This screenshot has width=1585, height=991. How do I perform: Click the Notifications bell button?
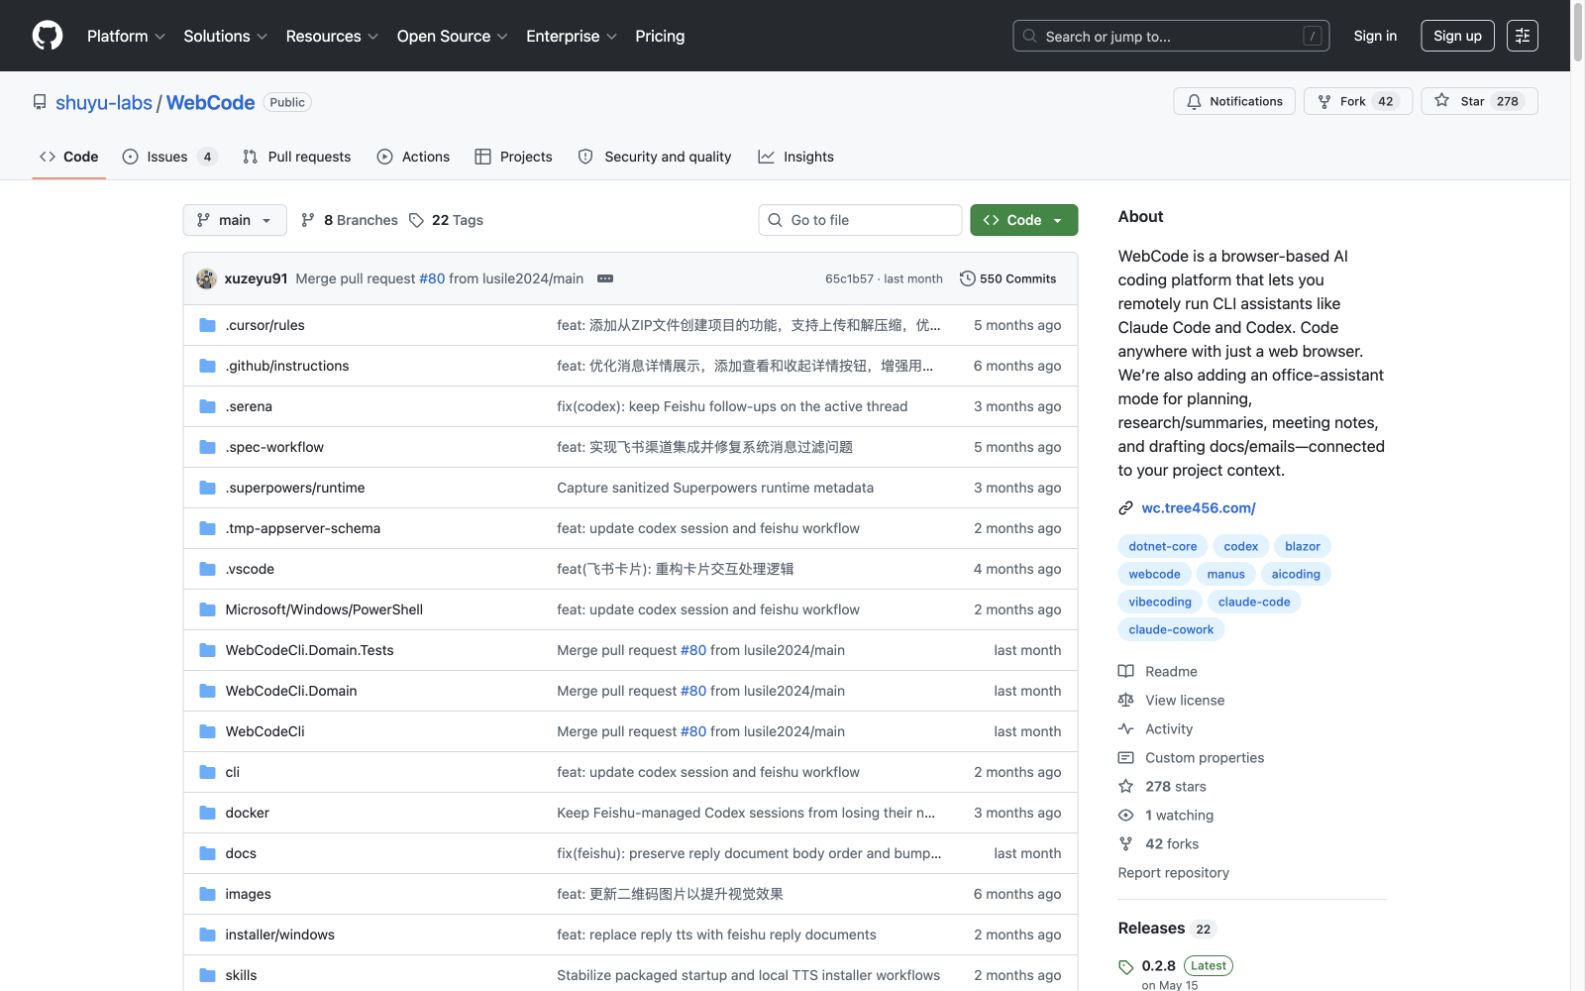(1234, 101)
